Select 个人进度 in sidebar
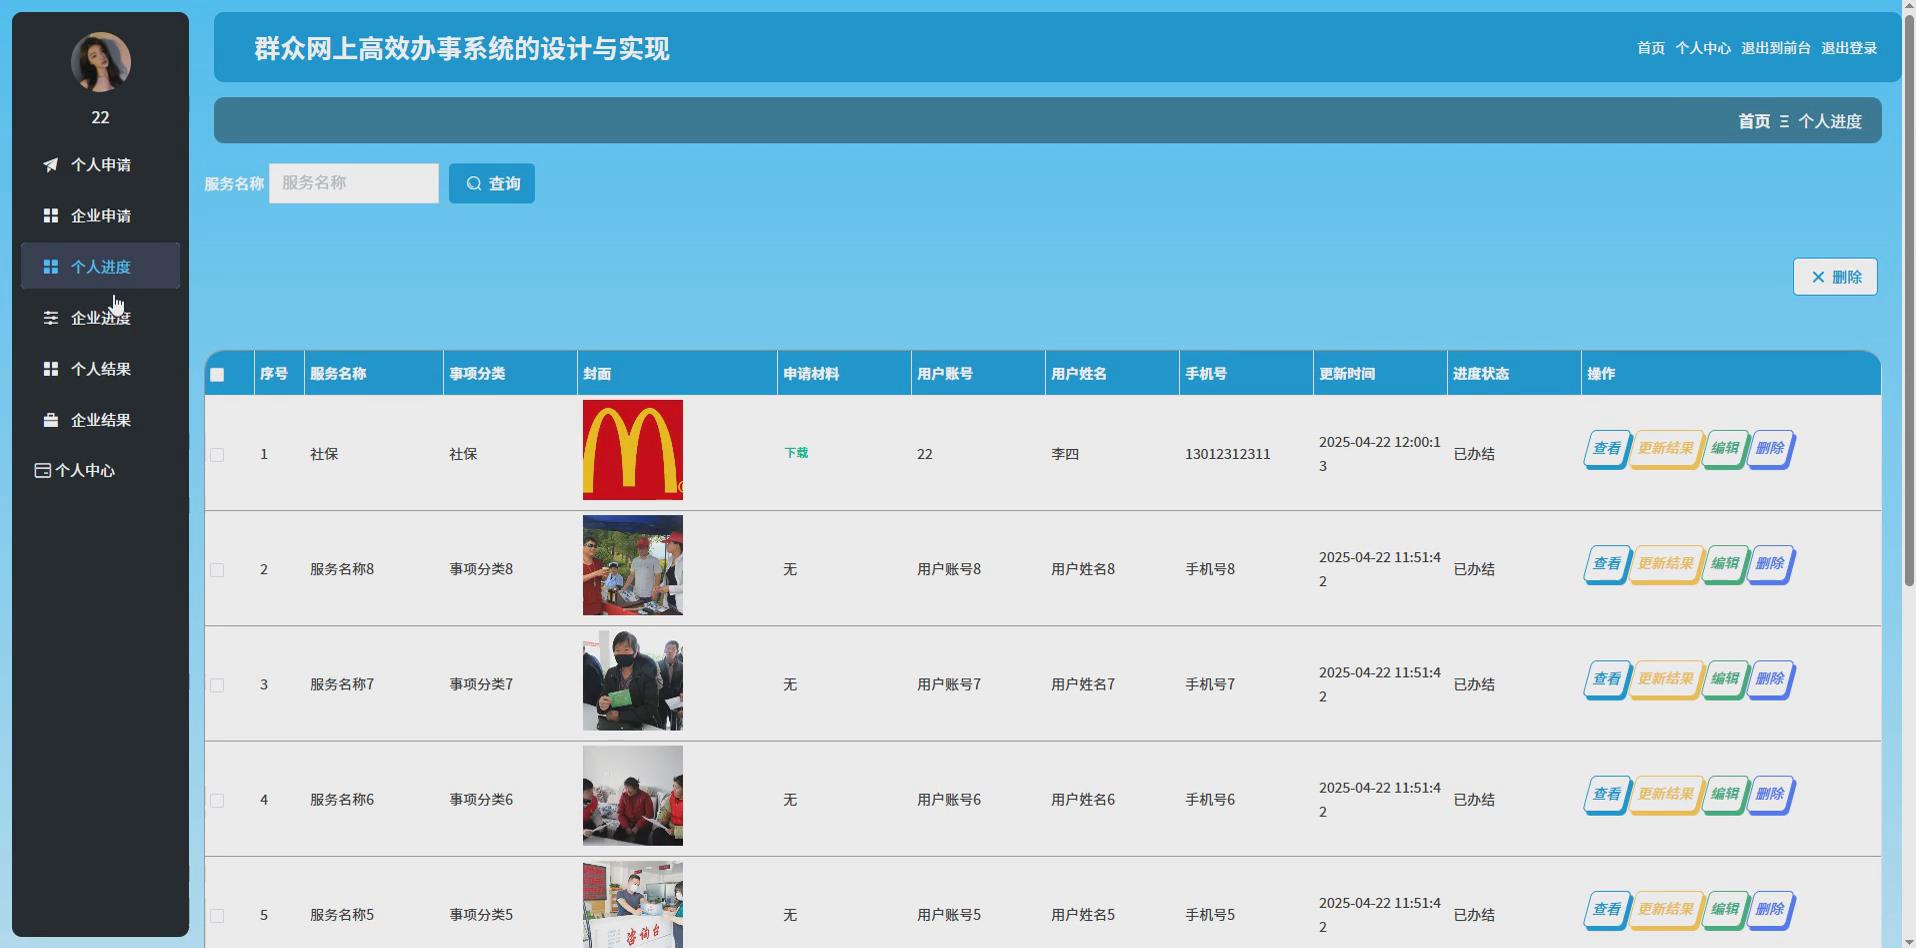Image resolution: width=1916 pixels, height=948 pixels. (x=100, y=267)
